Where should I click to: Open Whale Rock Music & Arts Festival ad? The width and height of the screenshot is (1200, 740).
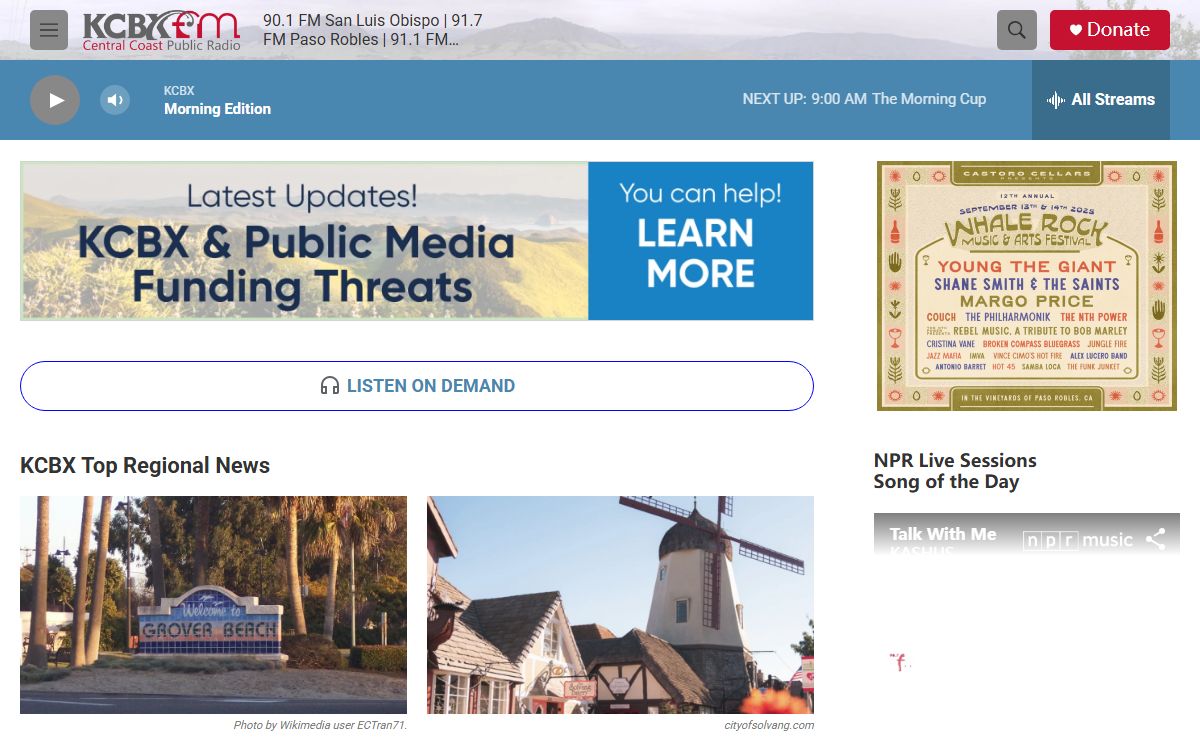(1027, 286)
